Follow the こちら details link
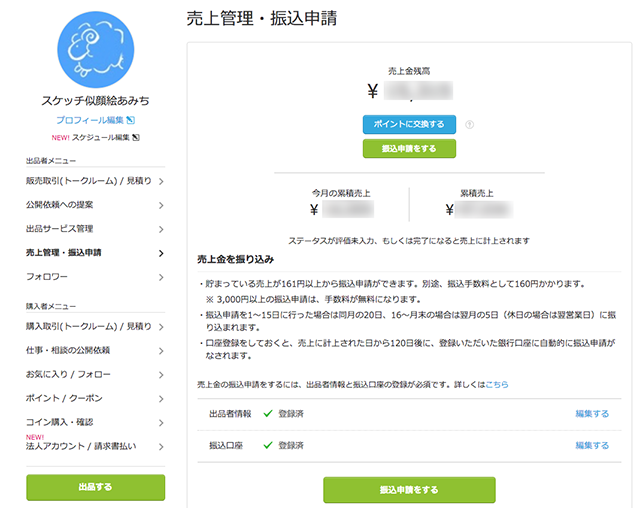640x508 pixels. point(497,384)
